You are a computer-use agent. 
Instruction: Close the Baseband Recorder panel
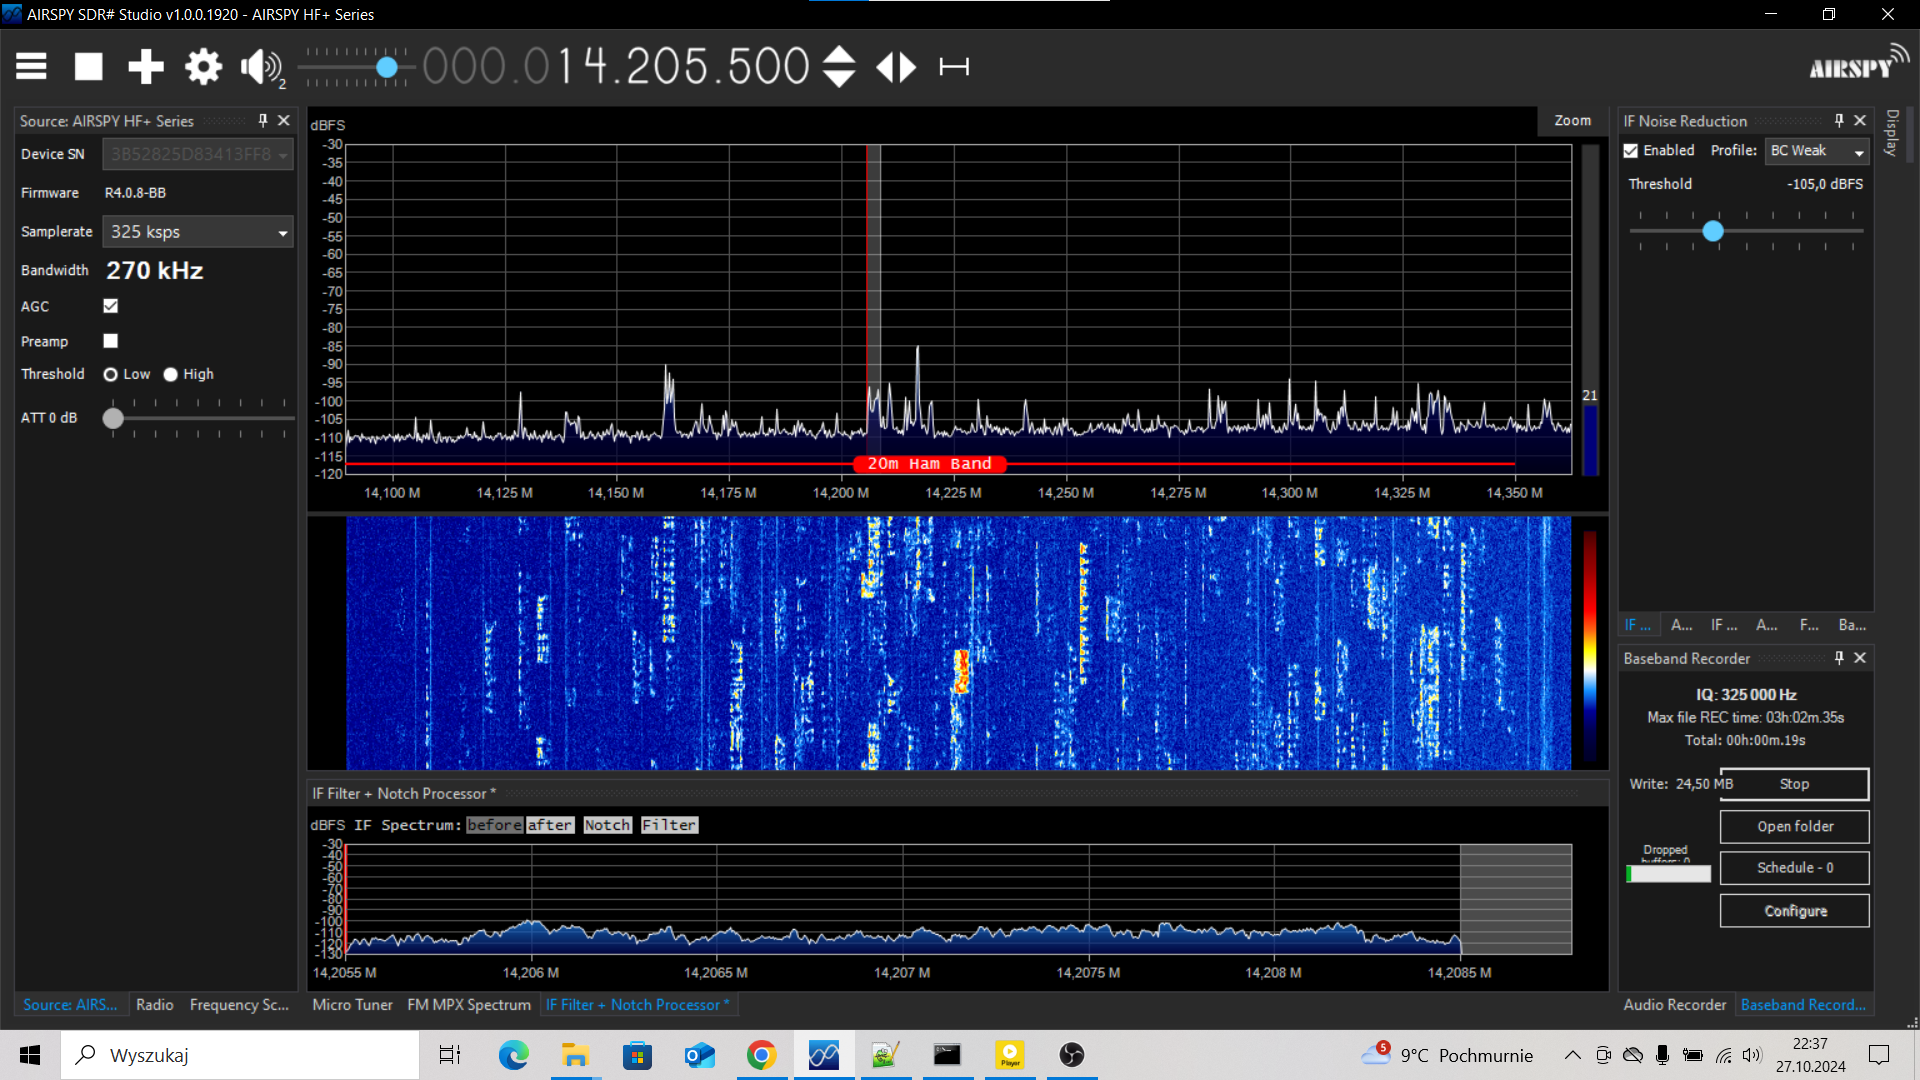(x=1860, y=658)
